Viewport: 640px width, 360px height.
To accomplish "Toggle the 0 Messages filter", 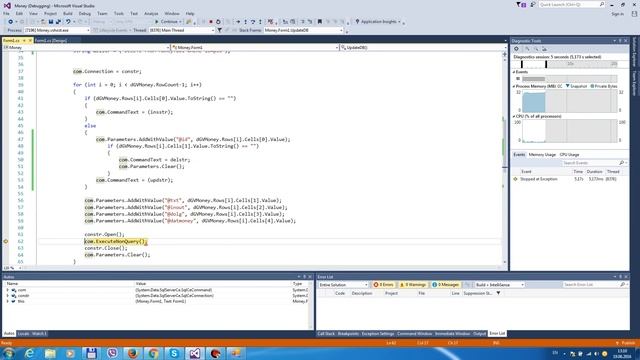I will [x=445, y=284].
